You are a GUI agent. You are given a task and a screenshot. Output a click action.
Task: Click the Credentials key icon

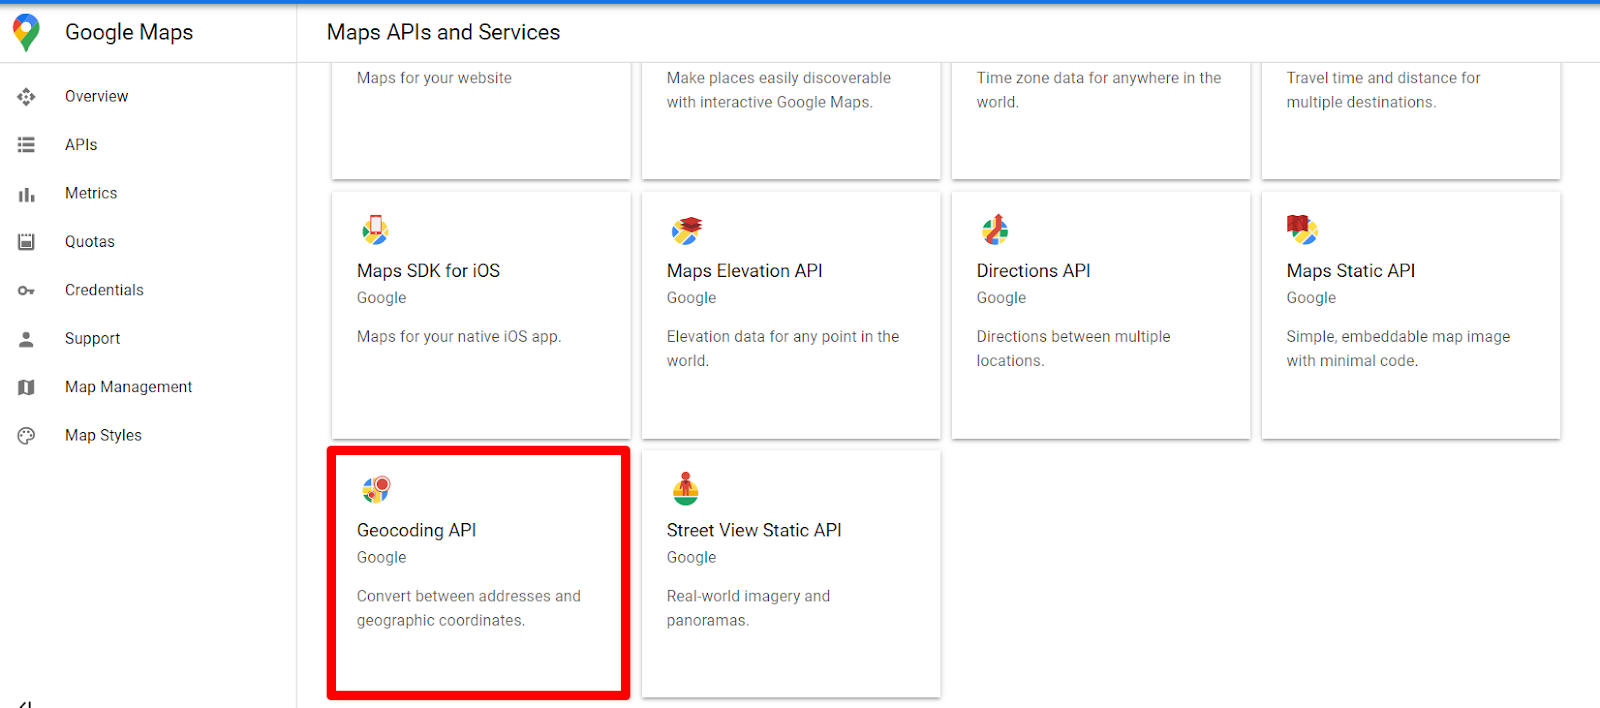coord(26,291)
